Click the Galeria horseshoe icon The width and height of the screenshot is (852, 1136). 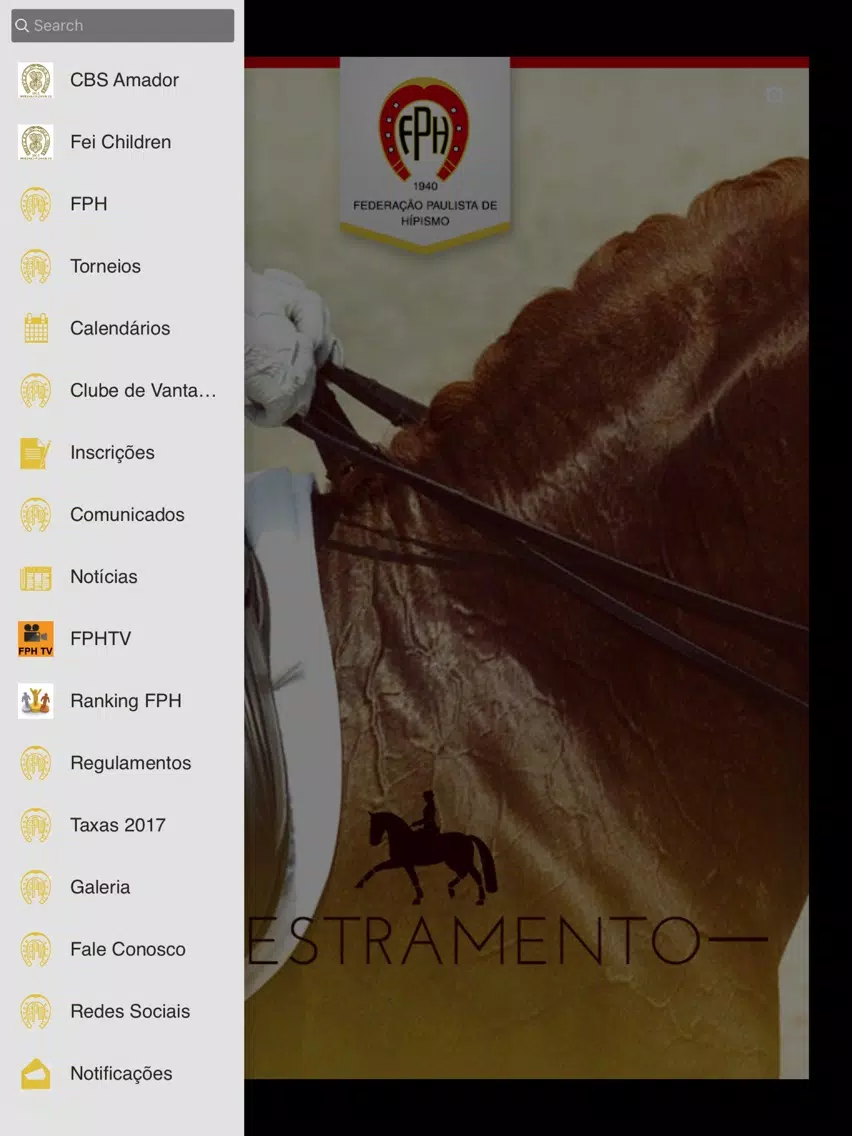tap(36, 888)
